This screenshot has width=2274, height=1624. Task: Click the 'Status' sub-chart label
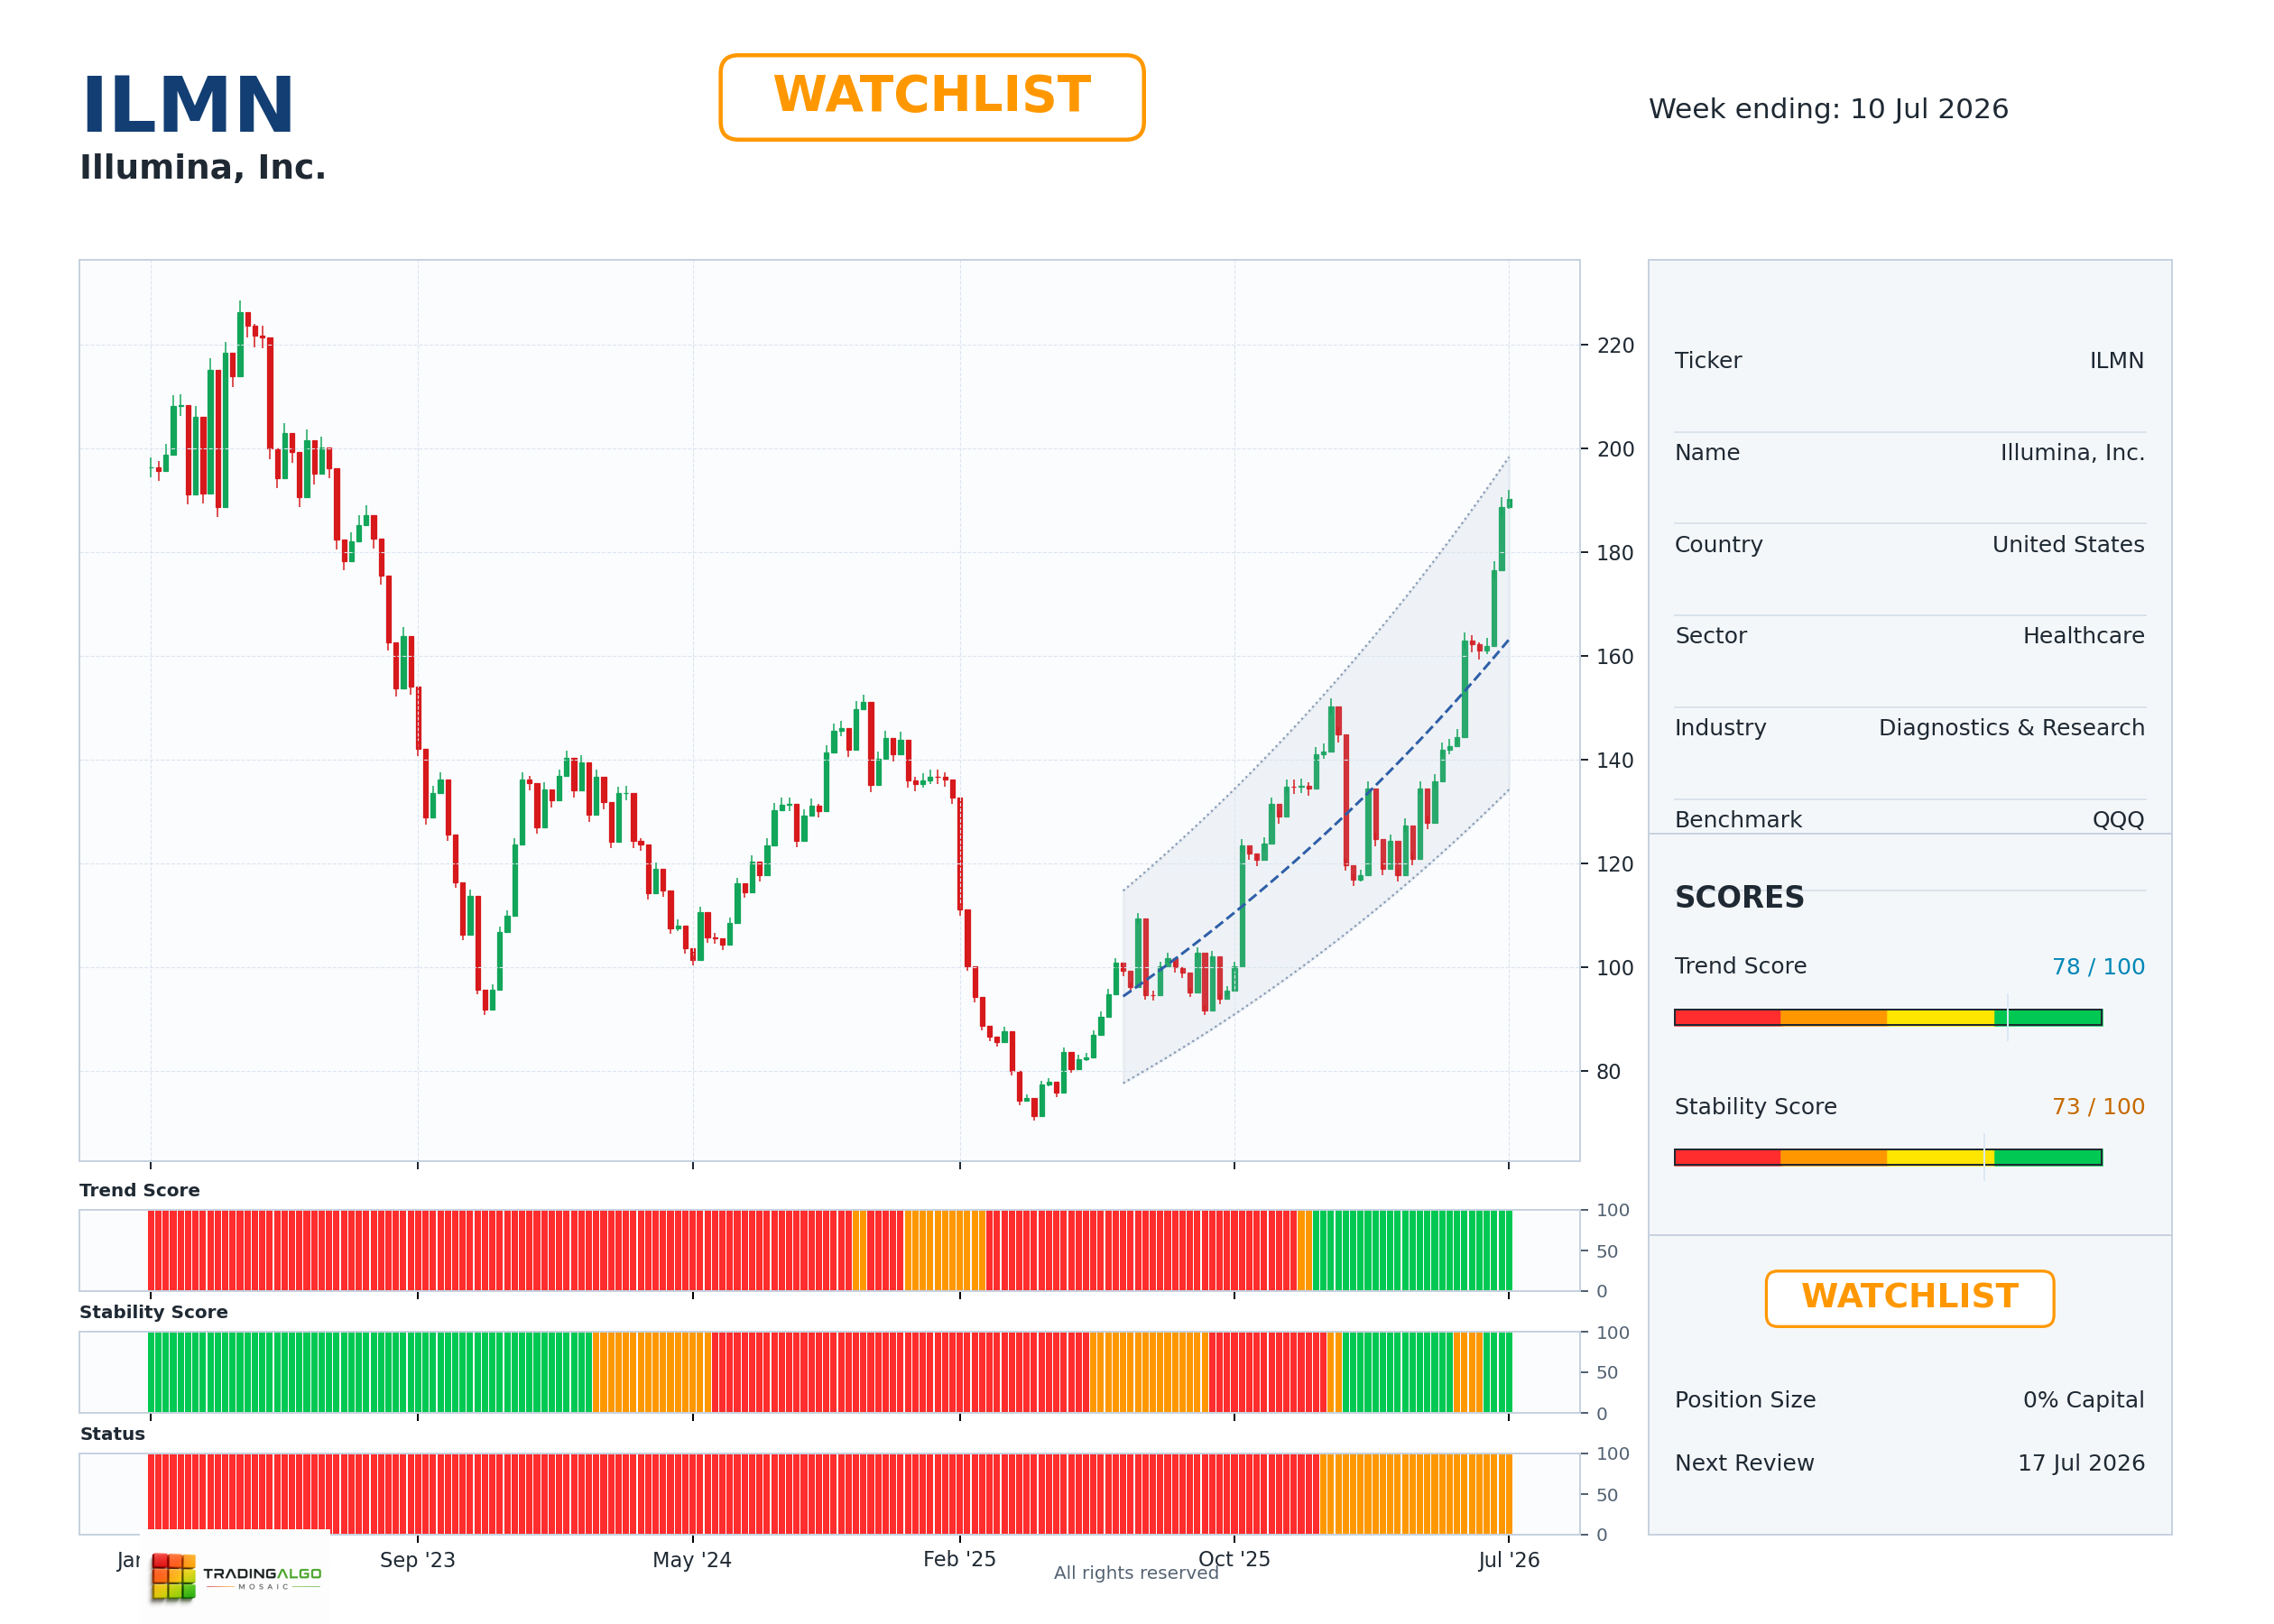click(x=112, y=1434)
